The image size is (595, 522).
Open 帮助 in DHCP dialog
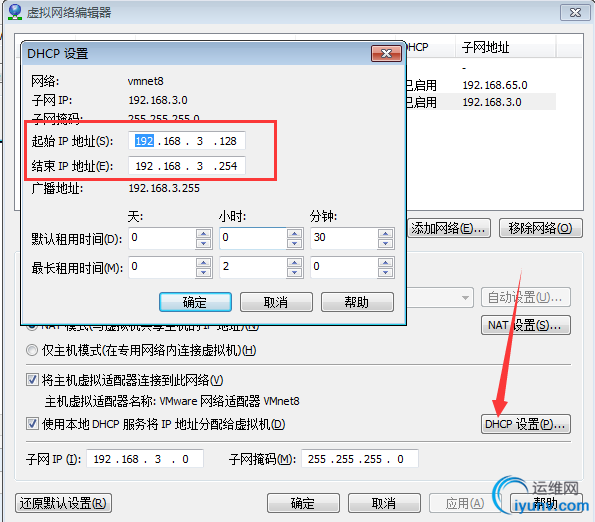(357, 302)
